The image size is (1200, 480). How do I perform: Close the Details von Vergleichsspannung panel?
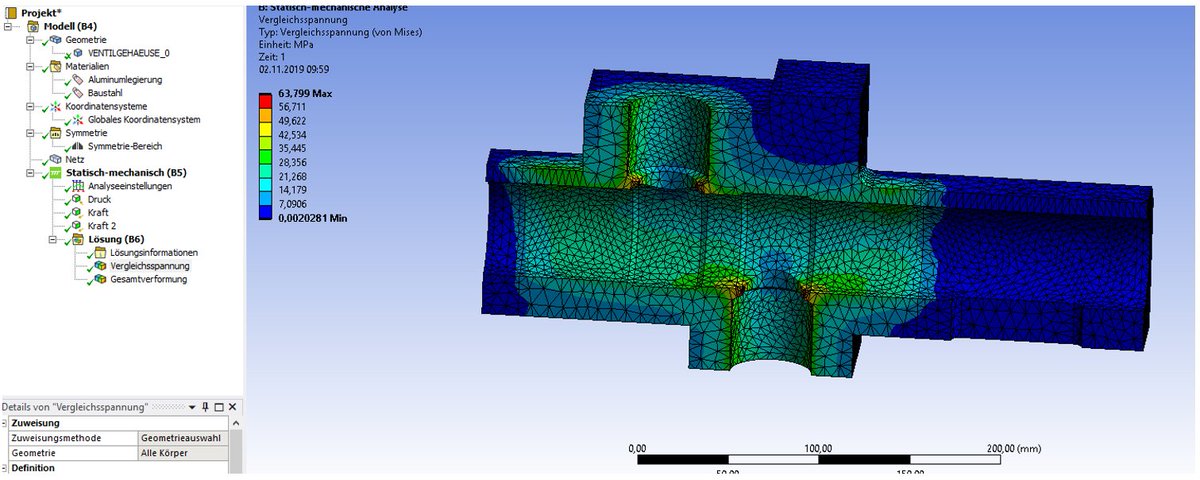point(233,407)
